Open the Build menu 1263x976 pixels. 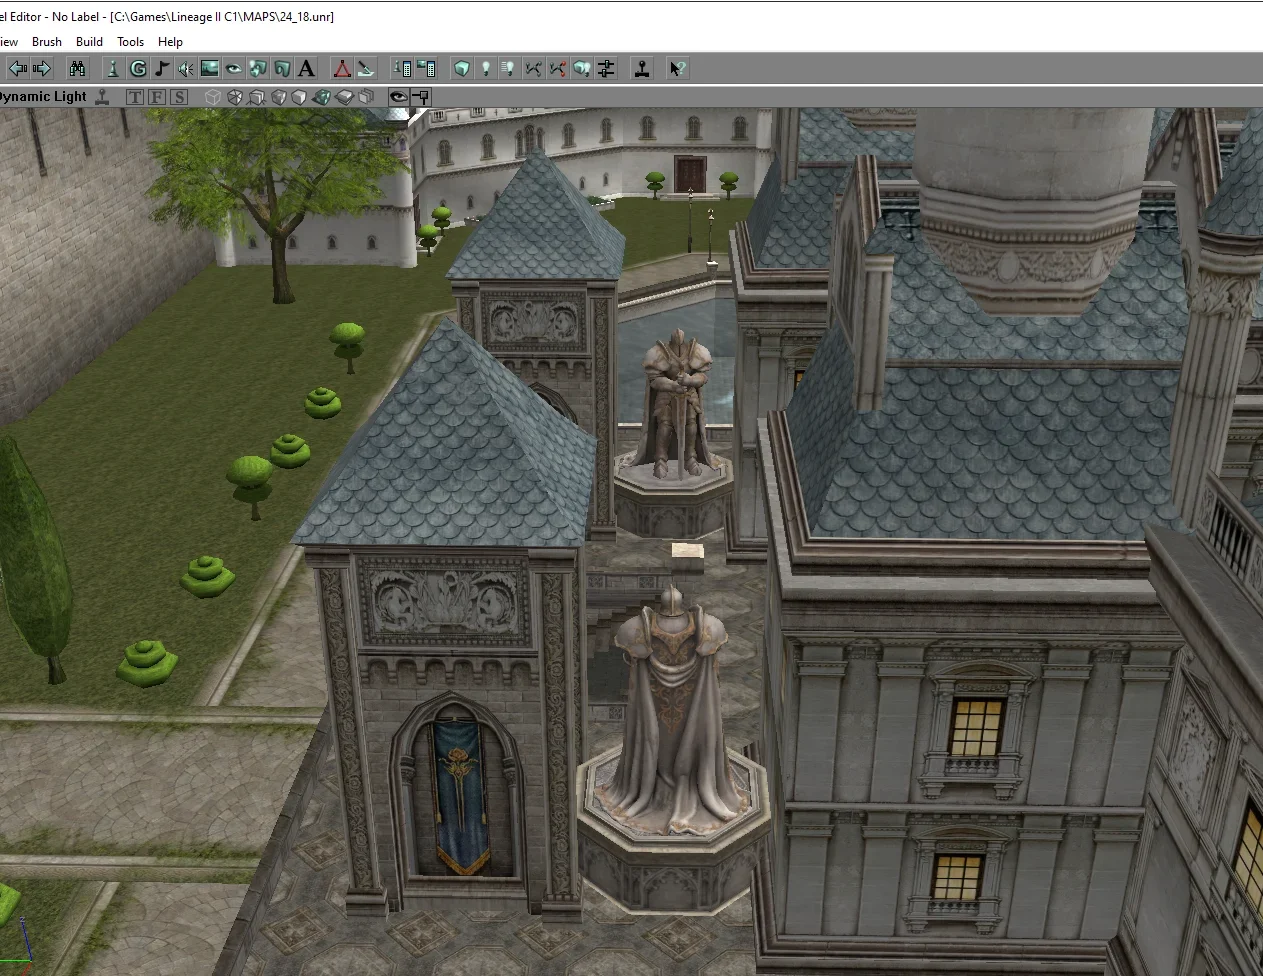tap(89, 42)
